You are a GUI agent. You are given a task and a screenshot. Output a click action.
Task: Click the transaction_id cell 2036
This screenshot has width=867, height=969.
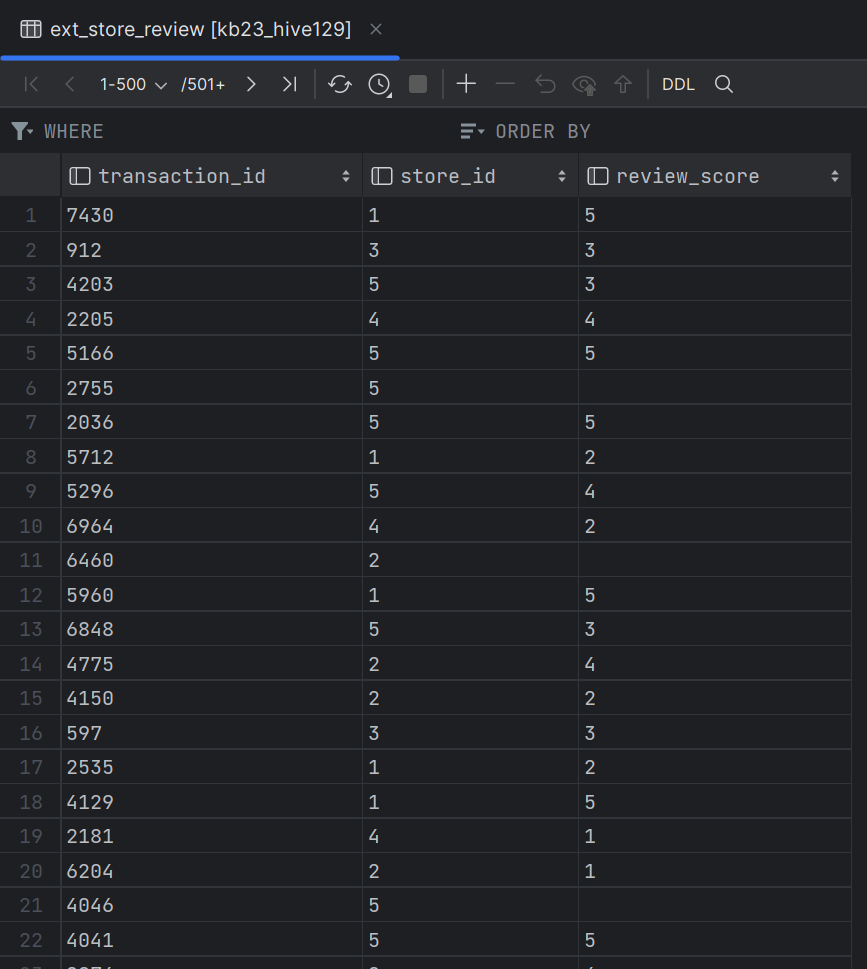point(211,422)
